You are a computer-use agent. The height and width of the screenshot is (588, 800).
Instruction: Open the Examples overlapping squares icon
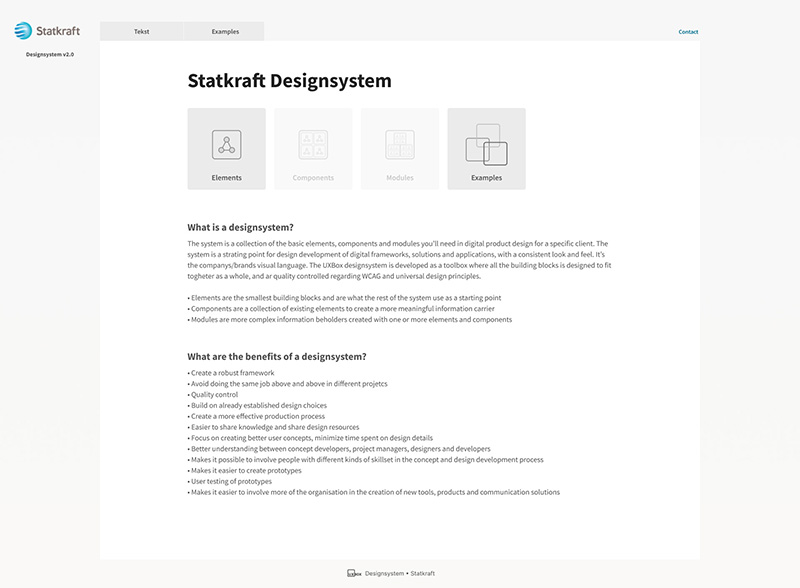click(487, 144)
